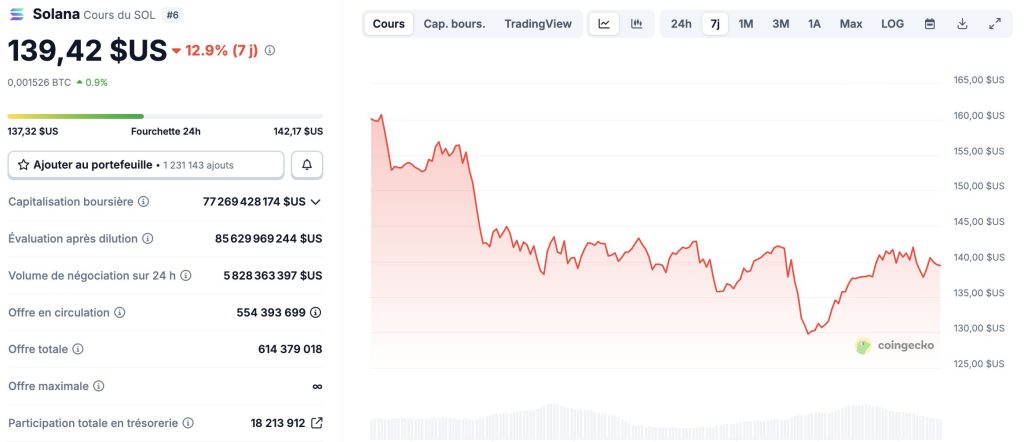Expand chart to fullscreen
Viewport: 1024px width, 442px height.
[x=994, y=24]
